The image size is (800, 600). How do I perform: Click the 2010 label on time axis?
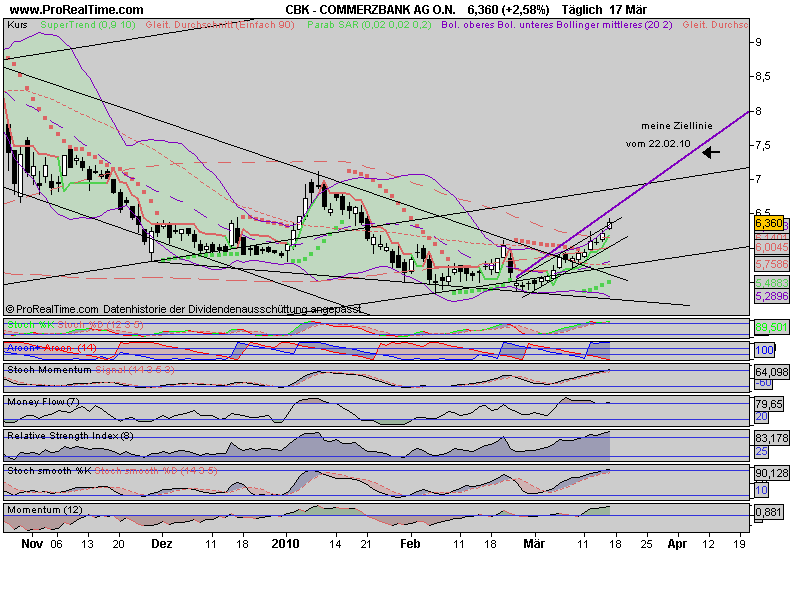(x=286, y=544)
